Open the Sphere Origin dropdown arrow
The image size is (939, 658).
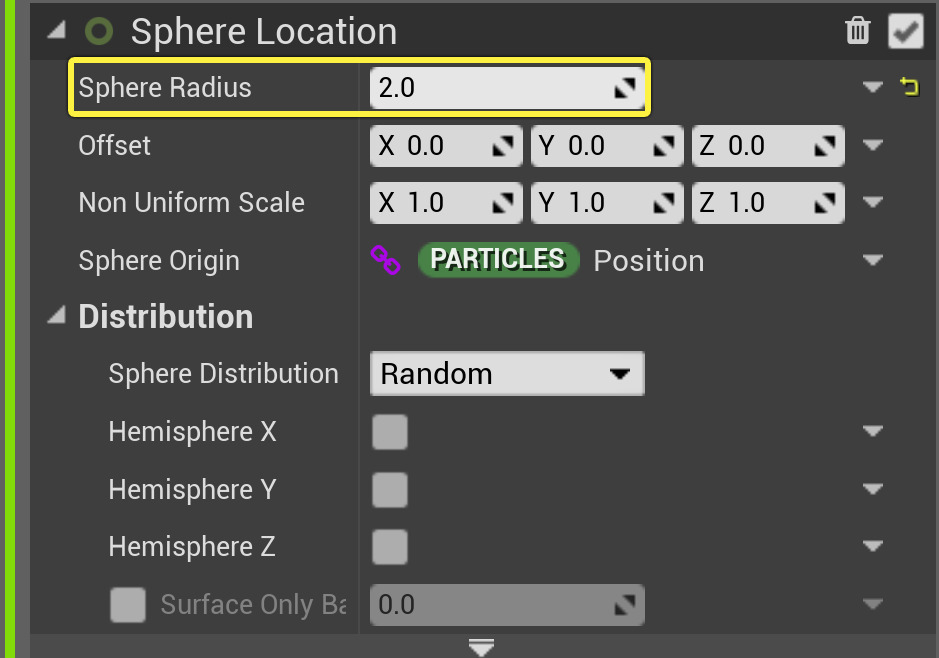pyautogui.click(x=873, y=261)
